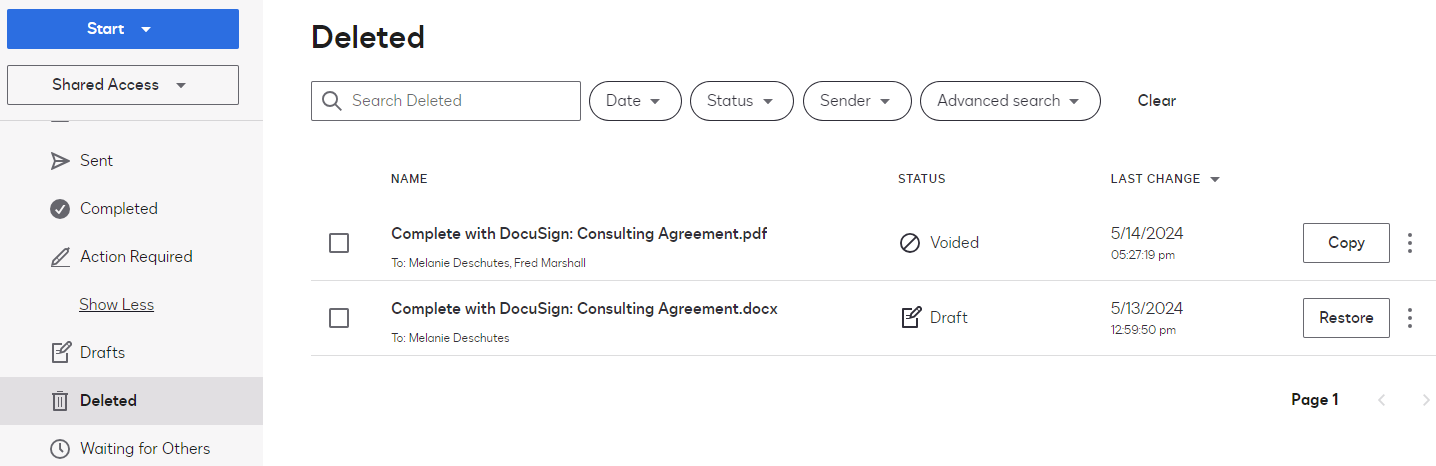The height and width of the screenshot is (466, 1436).
Task: Open the Advanced search dropdown
Action: tap(1009, 101)
